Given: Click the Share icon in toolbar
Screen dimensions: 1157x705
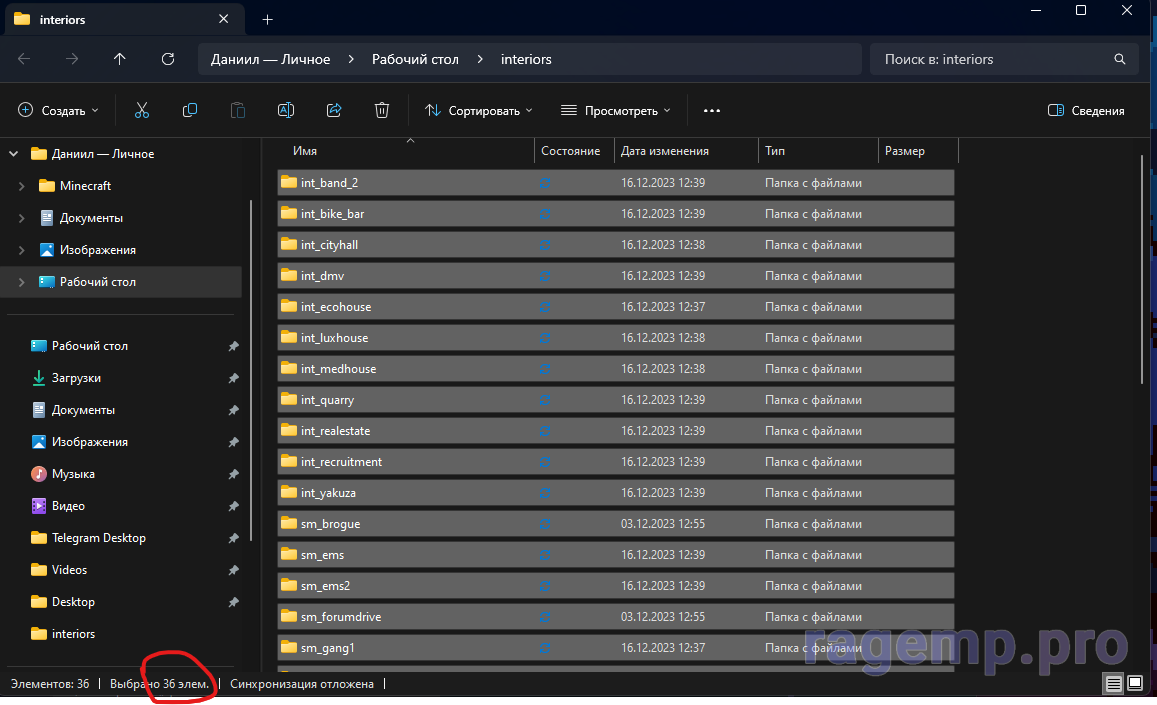Looking at the screenshot, I should (x=334, y=111).
